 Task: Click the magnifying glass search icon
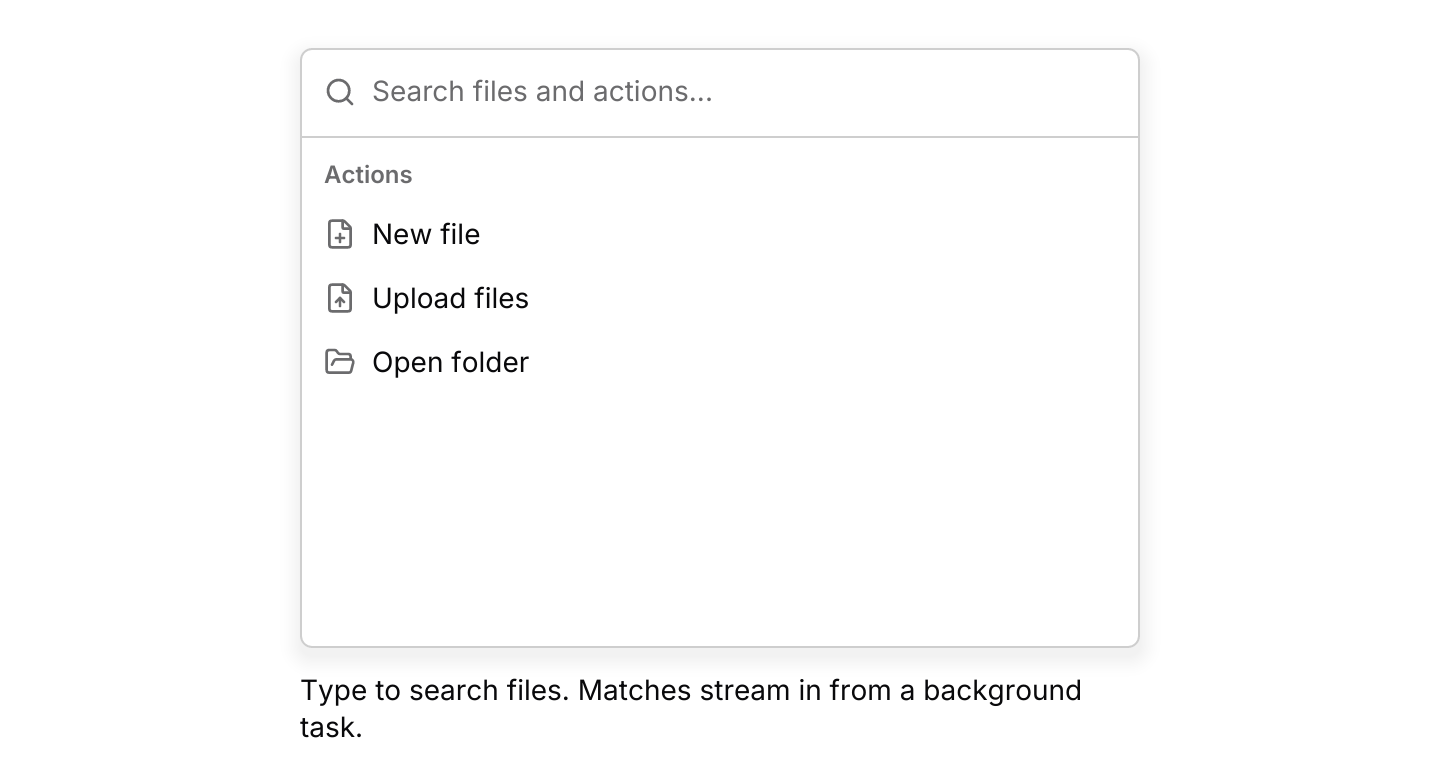pyautogui.click(x=340, y=92)
